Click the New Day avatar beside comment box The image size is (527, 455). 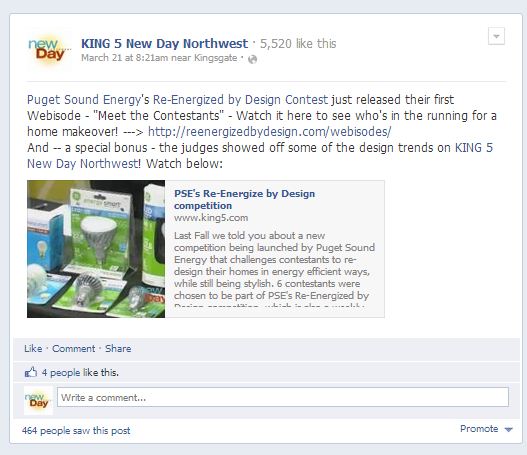[x=38, y=400]
